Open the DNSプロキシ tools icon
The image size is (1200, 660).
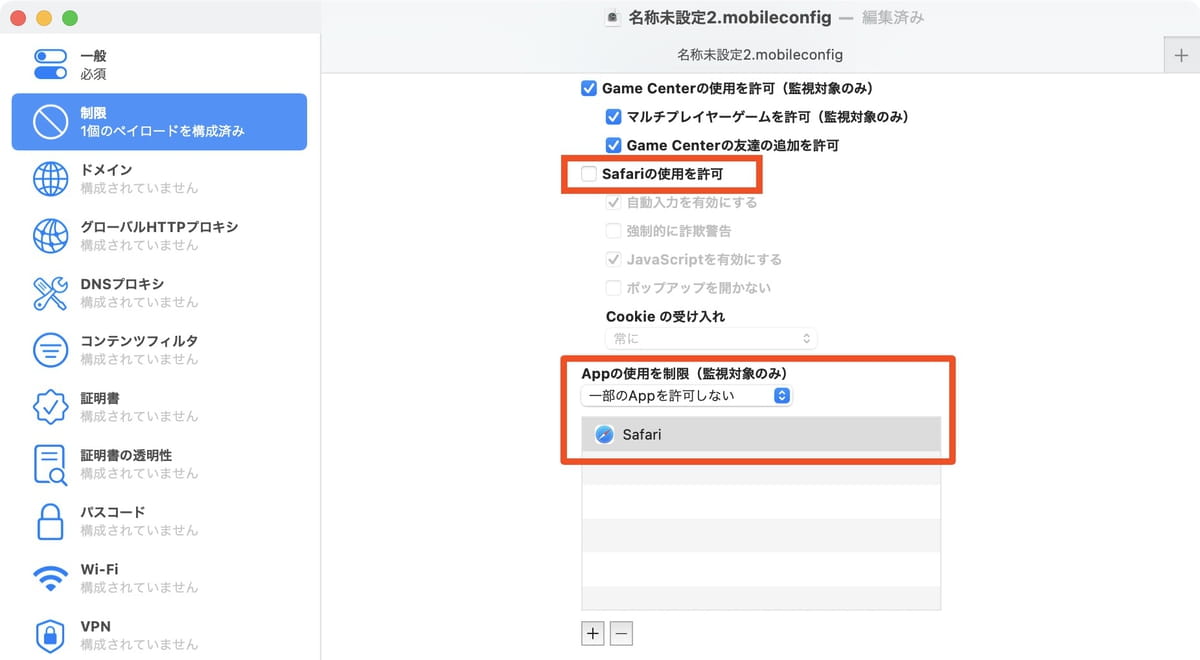click(x=50, y=293)
